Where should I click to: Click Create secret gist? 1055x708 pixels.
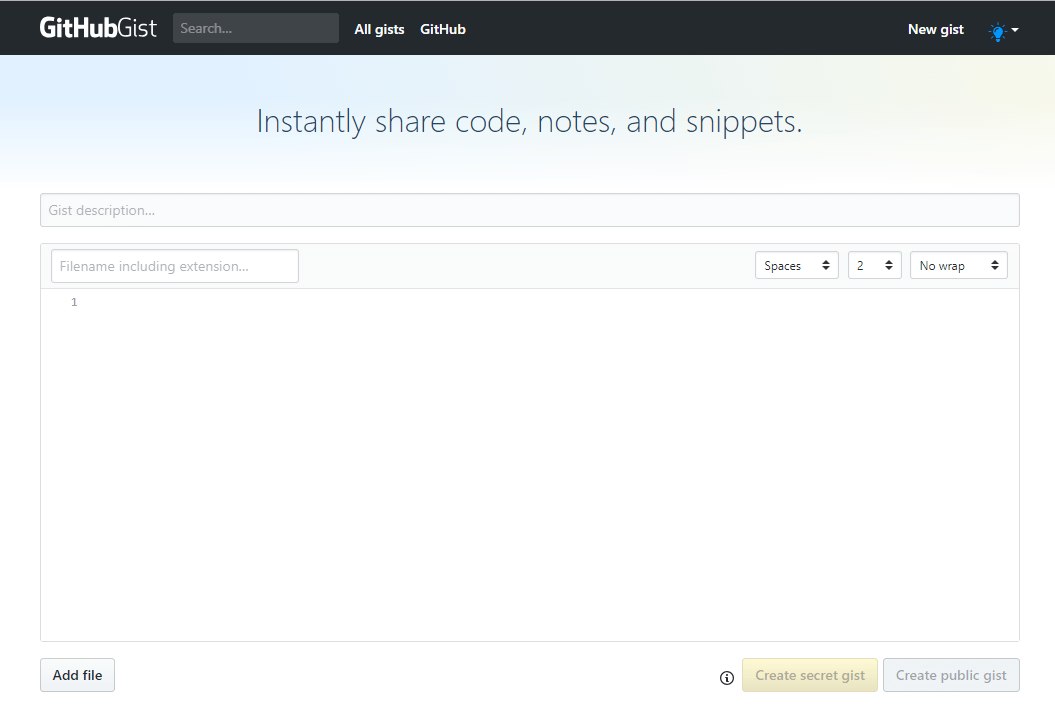(810, 675)
